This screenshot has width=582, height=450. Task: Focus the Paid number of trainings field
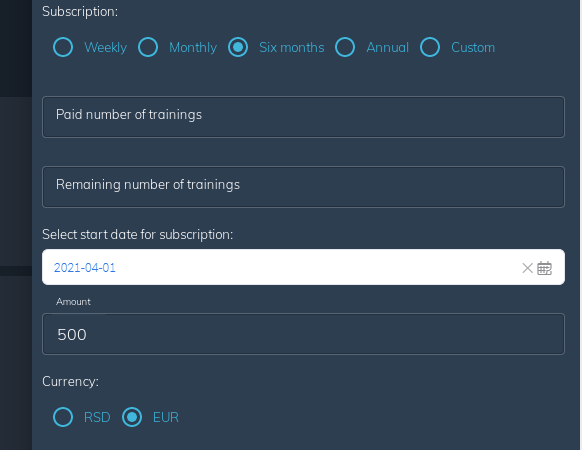pyautogui.click(x=303, y=117)
